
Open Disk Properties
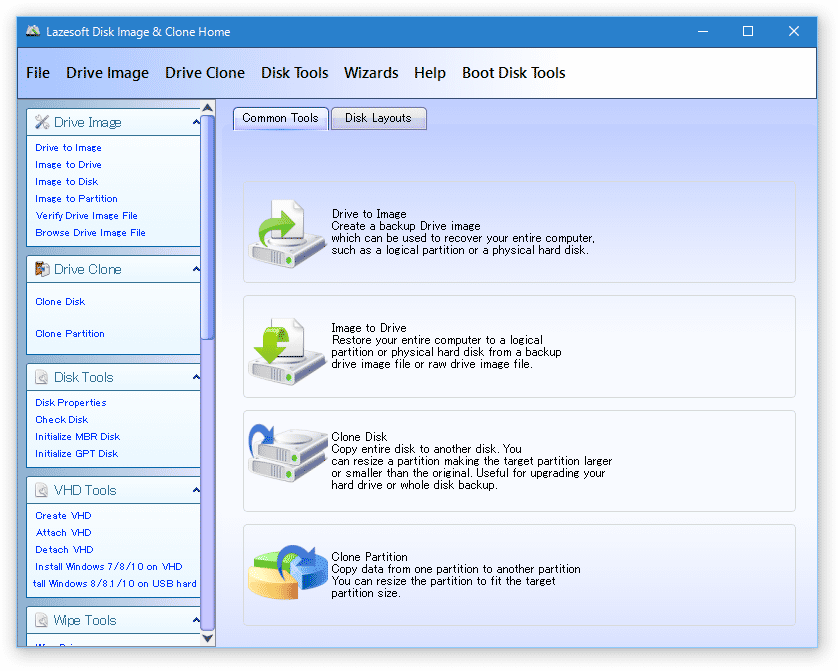click(x=71, y=403)
